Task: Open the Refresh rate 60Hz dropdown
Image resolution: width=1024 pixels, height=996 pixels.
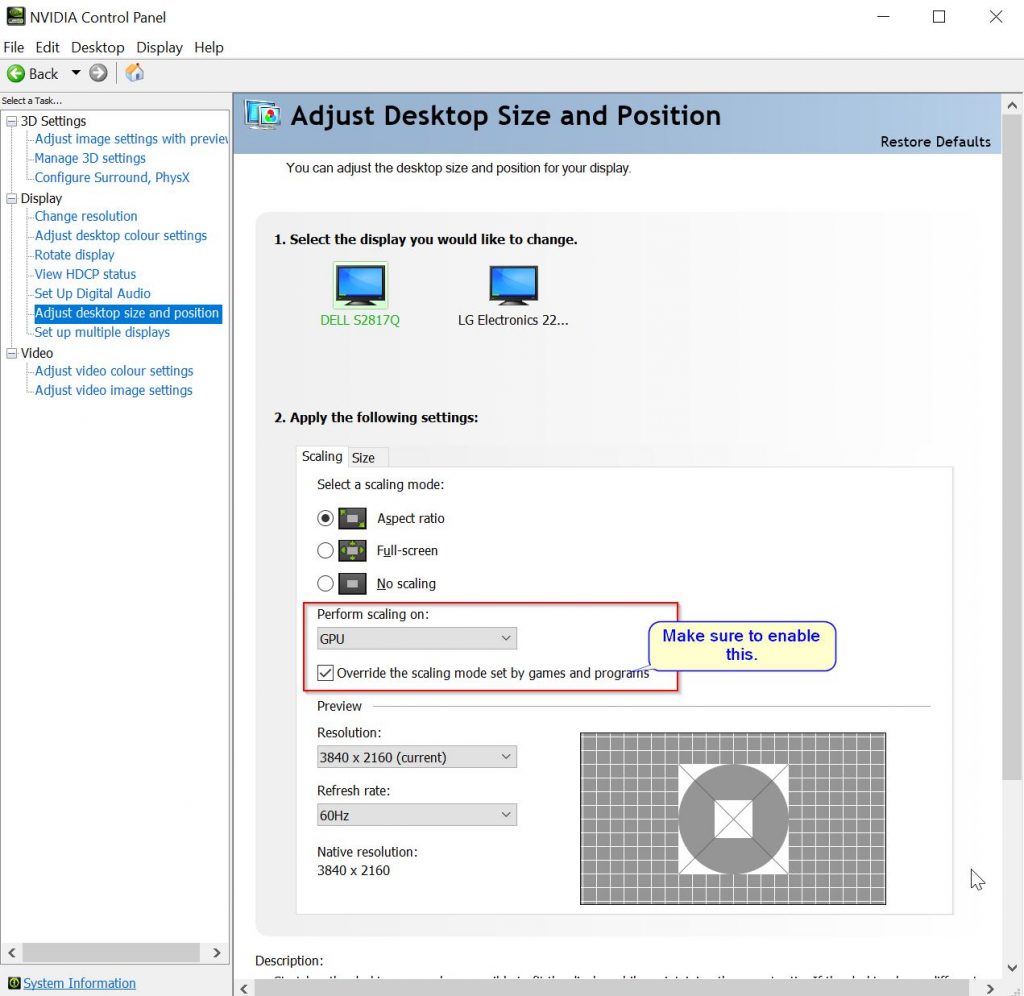Action: pyautogui.click(x=417, y=815)
